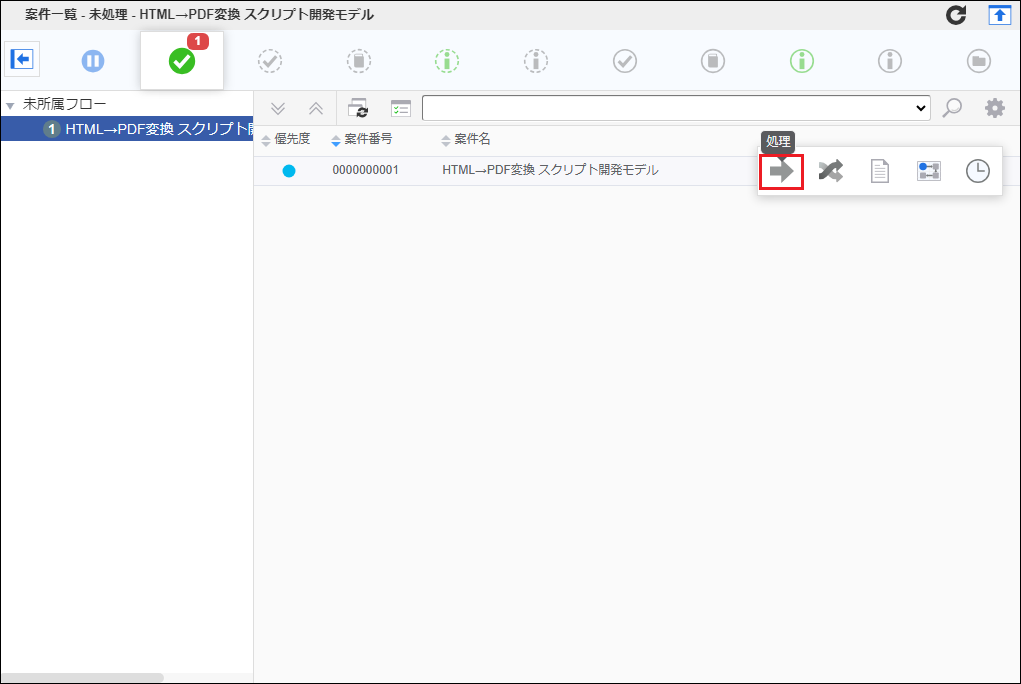Click the blue upward arrow icon
The width and height of the screenshot is (1021, 684).
[1000, 14]
